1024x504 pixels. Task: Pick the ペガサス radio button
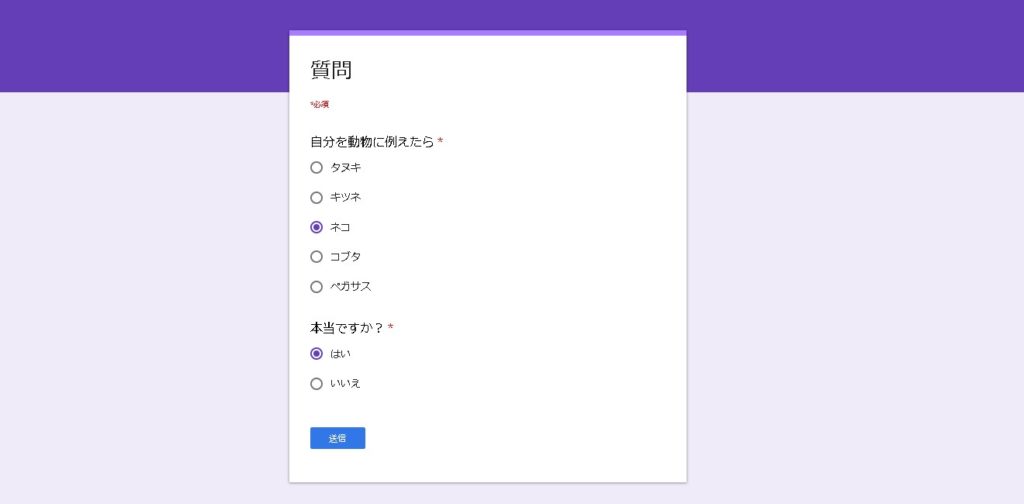tap(317, 287)
